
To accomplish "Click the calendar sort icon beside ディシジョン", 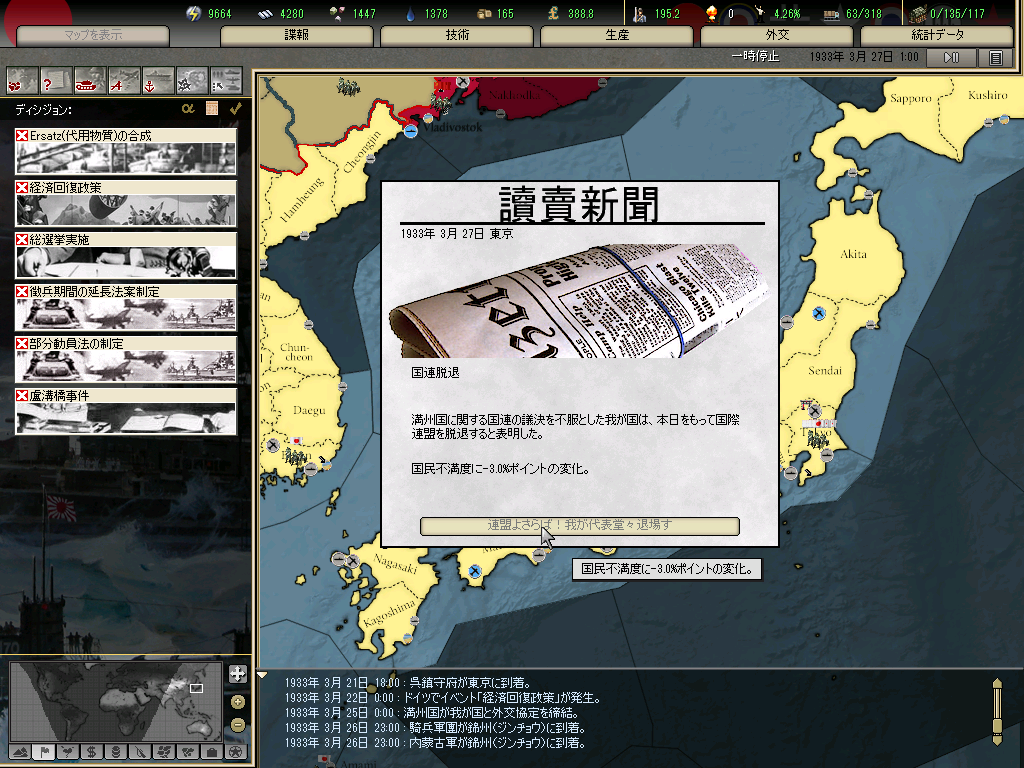I will coord(212,108).
